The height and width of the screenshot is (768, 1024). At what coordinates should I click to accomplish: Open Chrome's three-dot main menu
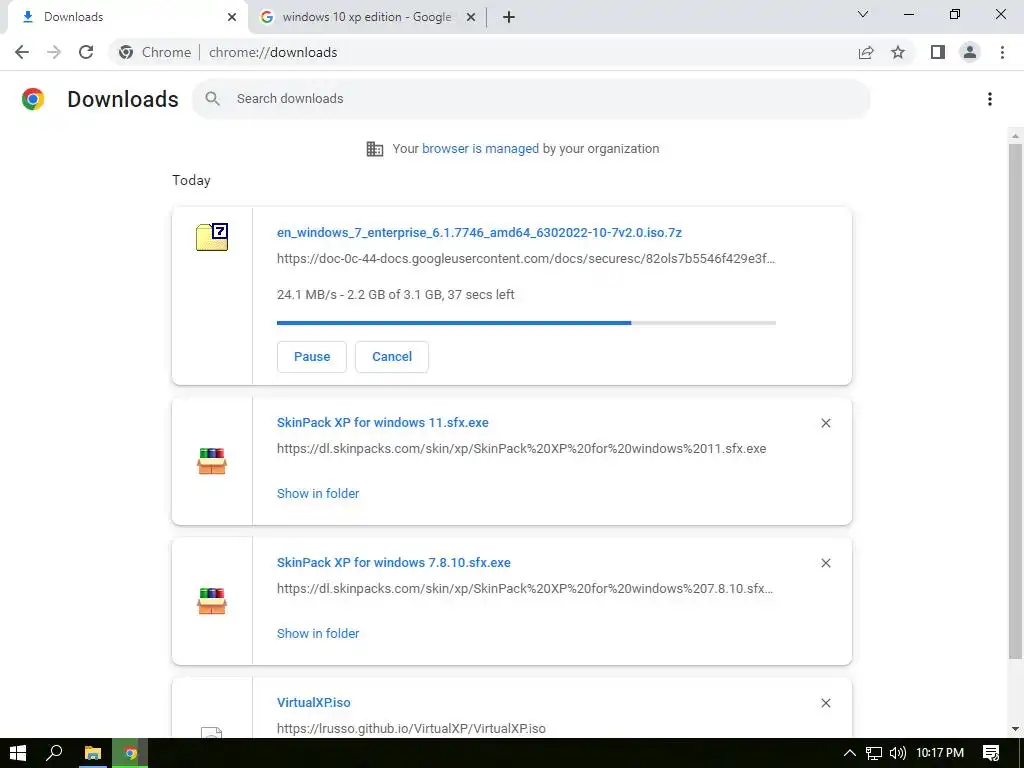[x=1002, y=52]
